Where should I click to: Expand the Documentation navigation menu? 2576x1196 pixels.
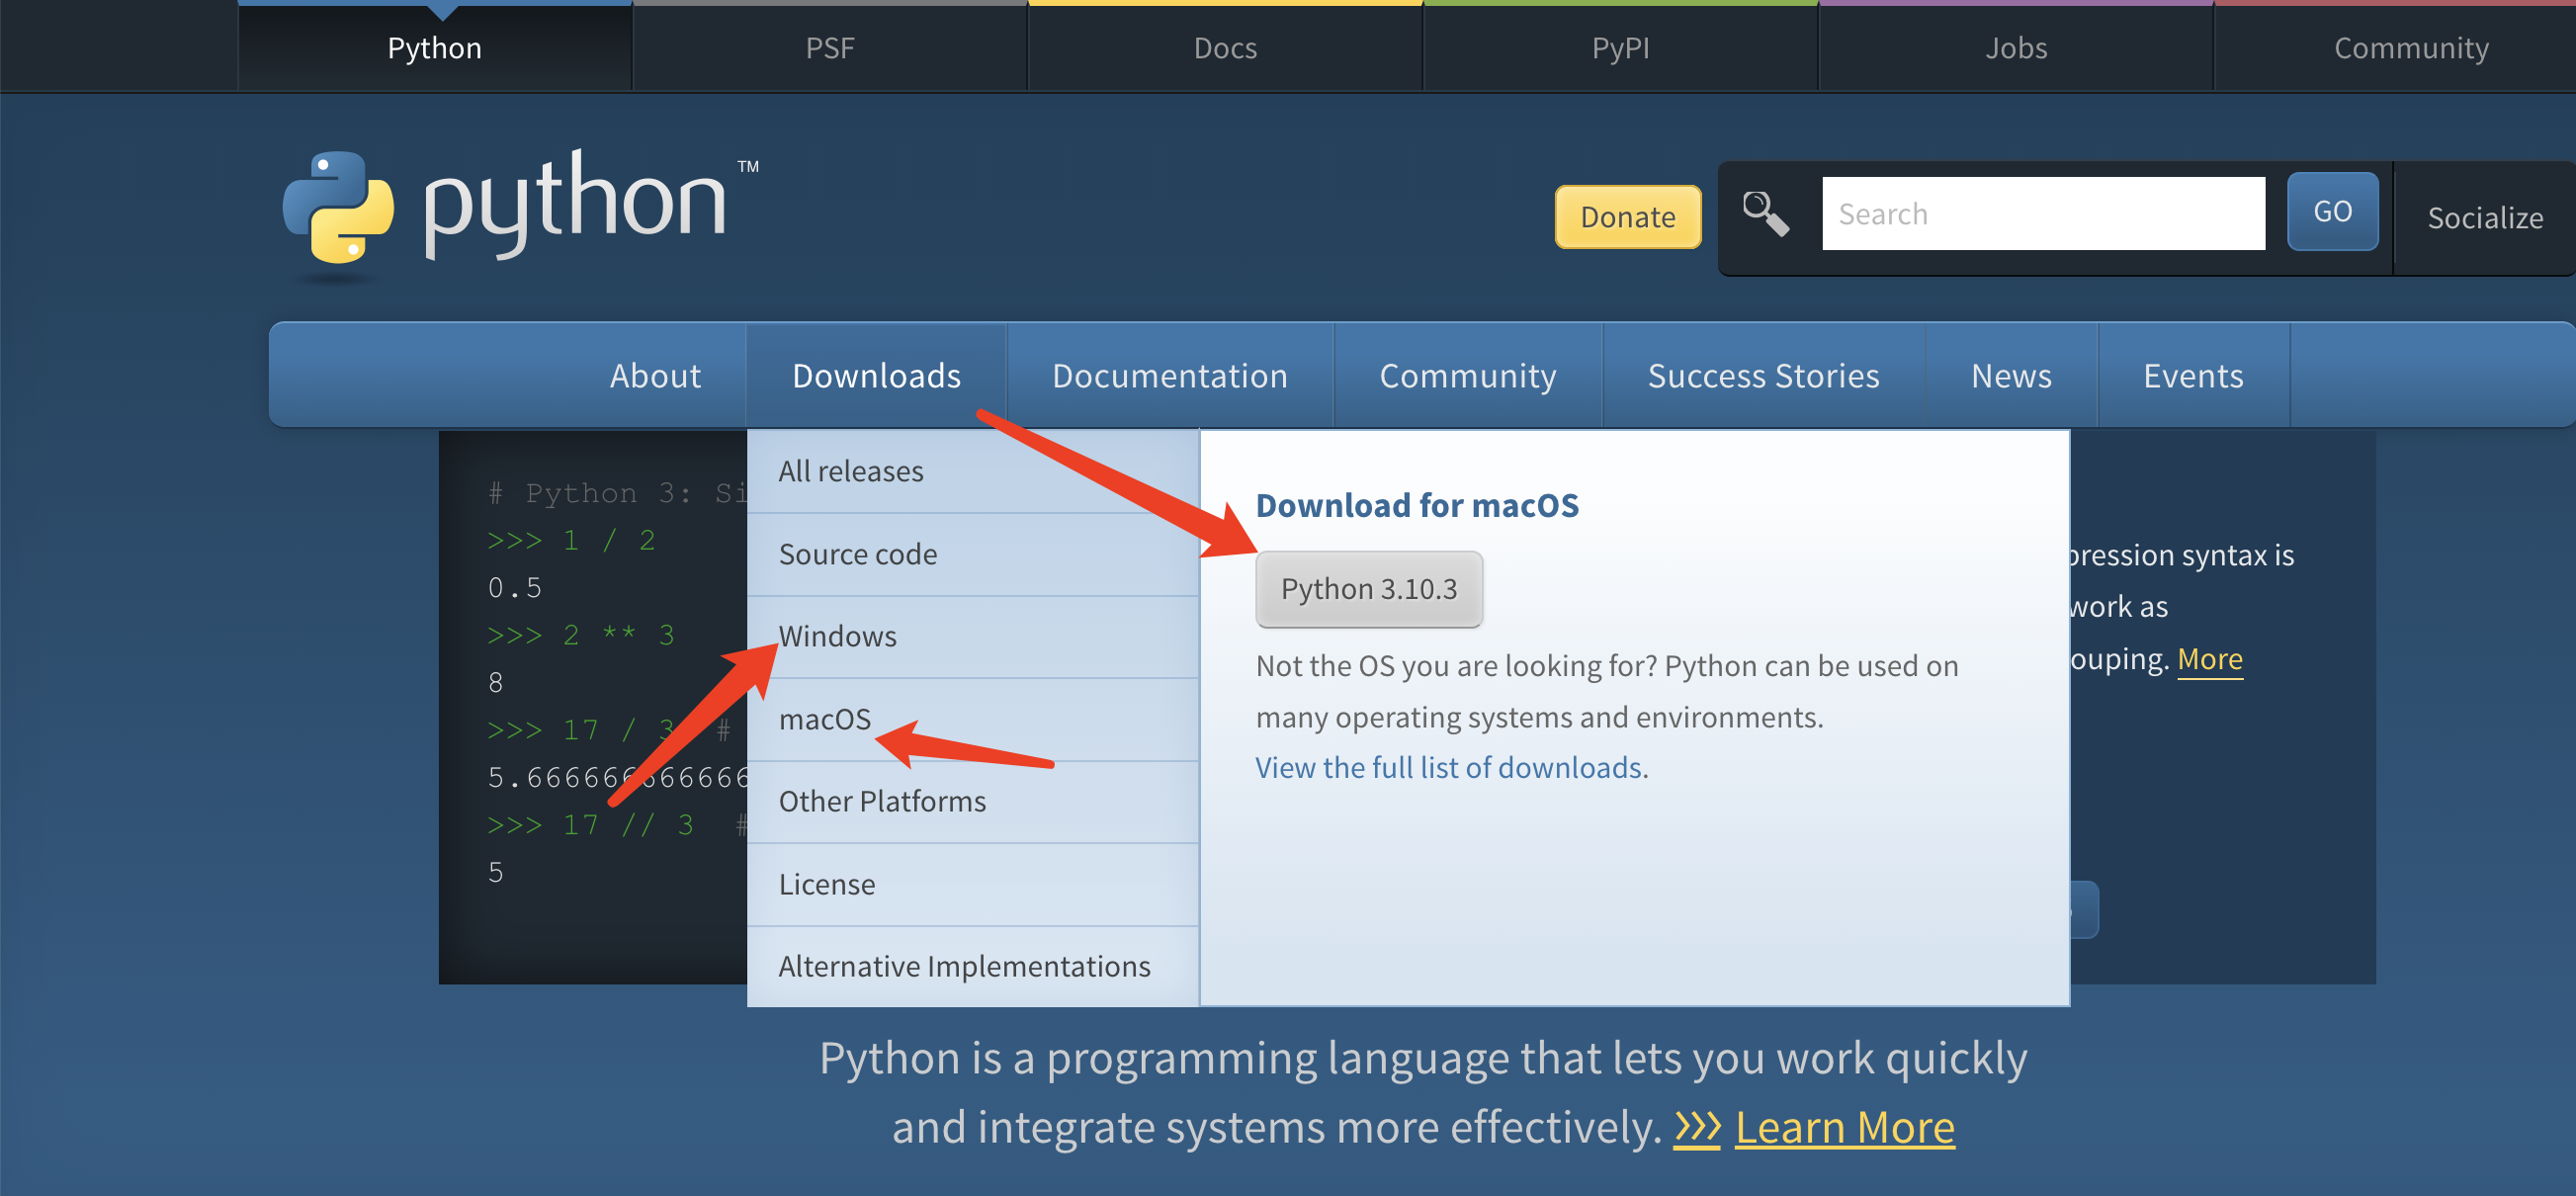click(1169, 376)
